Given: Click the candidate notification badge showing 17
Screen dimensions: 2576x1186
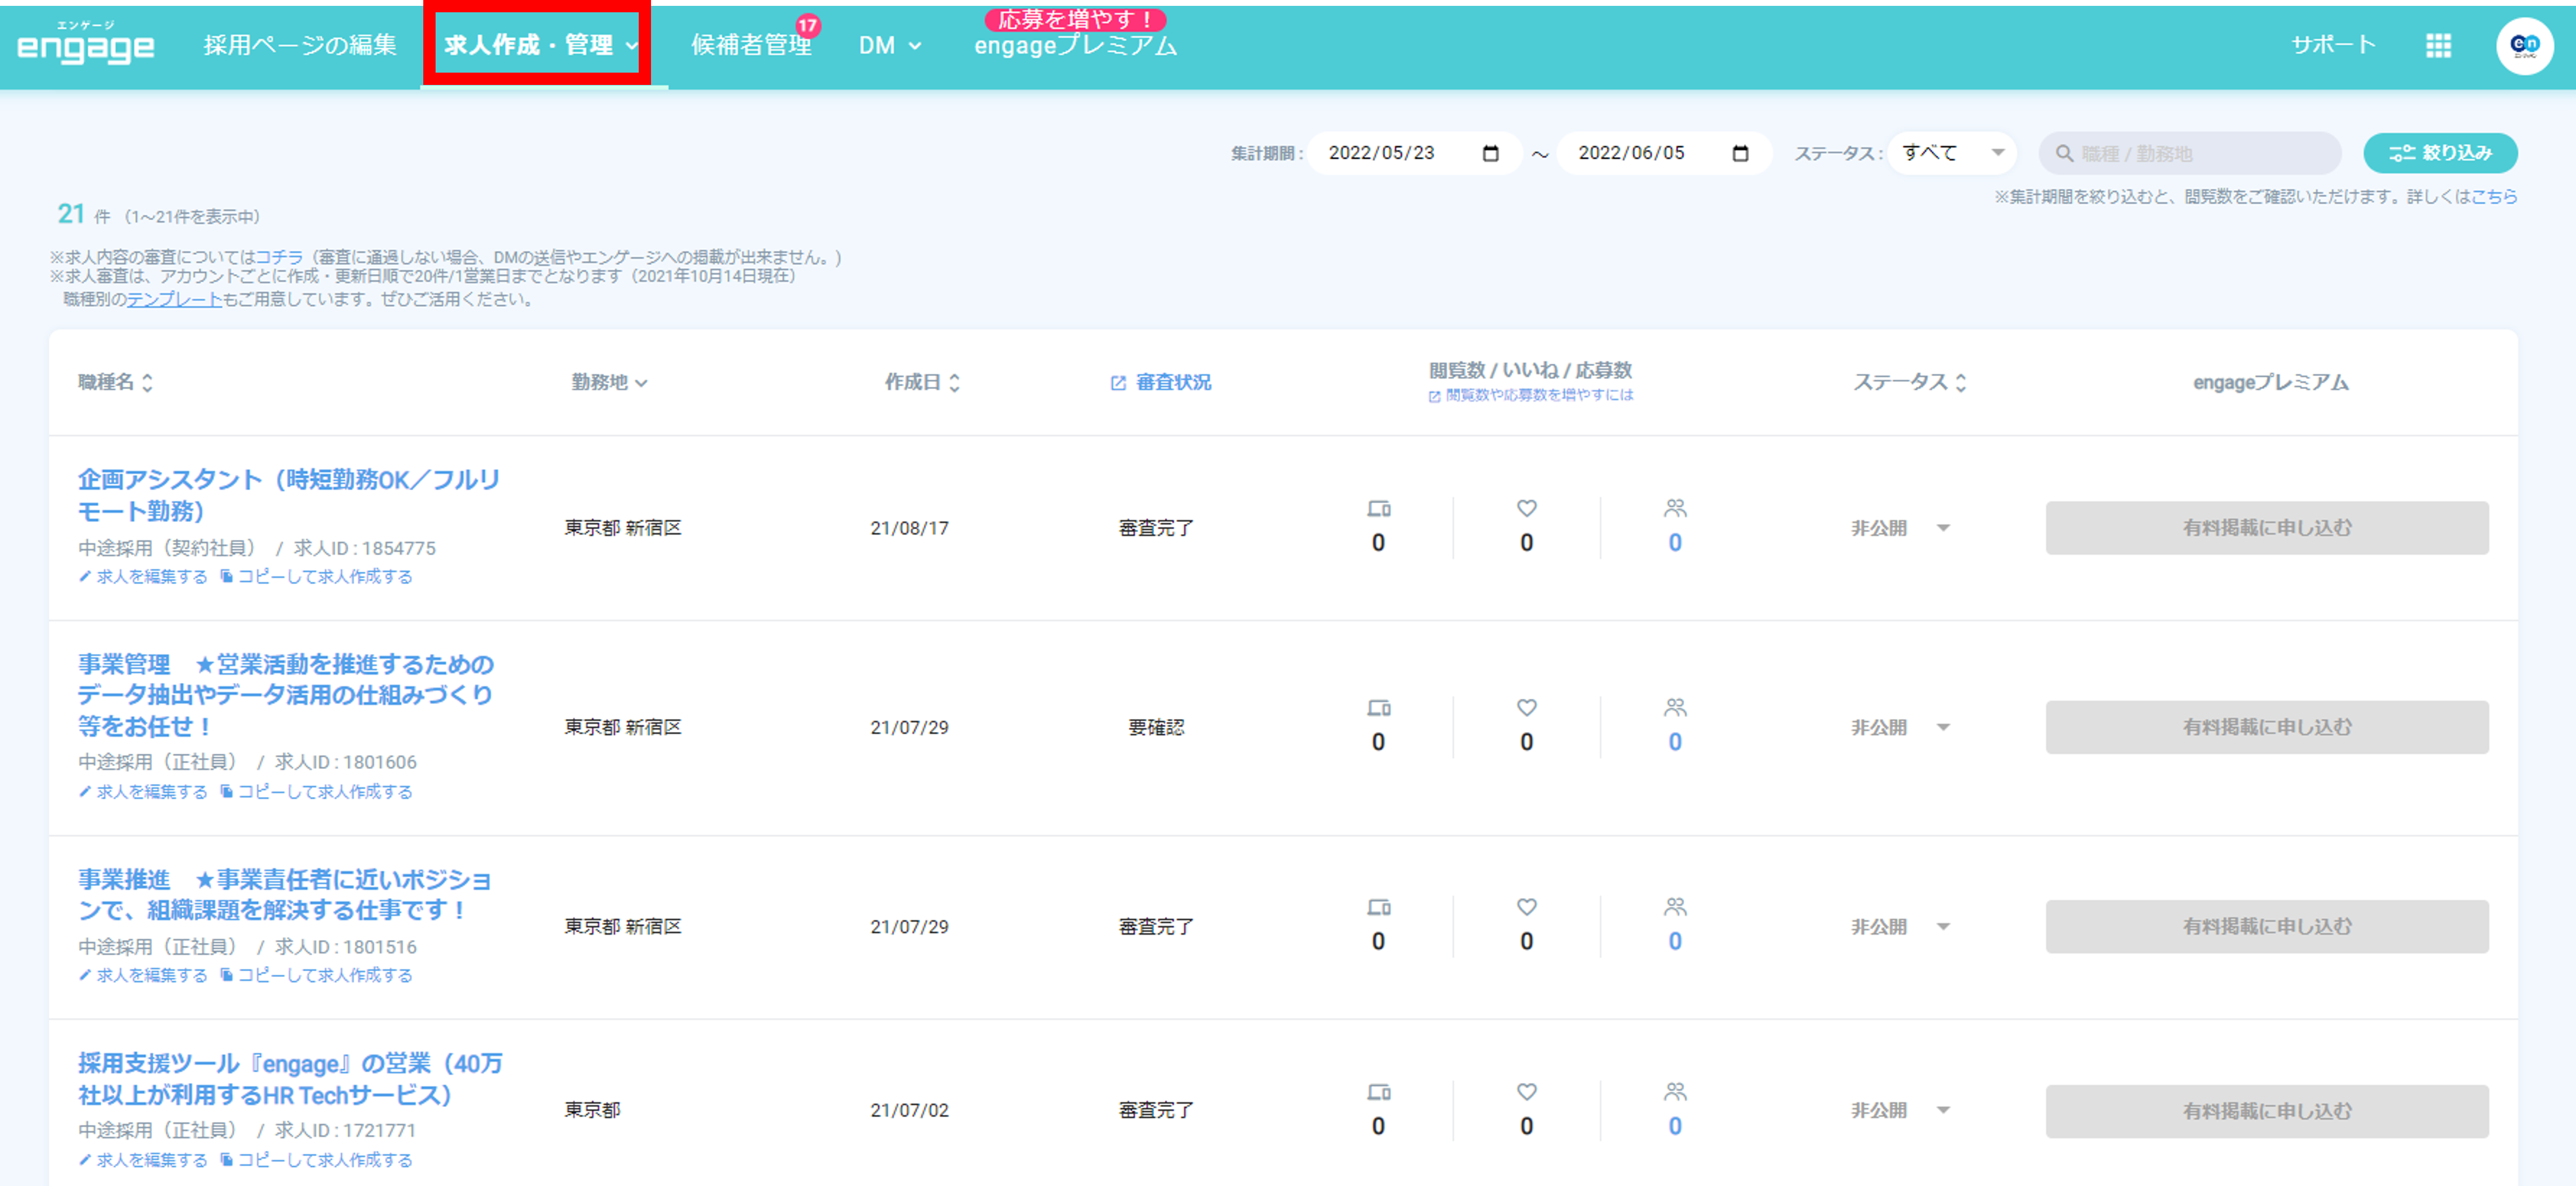Looking at the screenshot, I should click(807, 25).
